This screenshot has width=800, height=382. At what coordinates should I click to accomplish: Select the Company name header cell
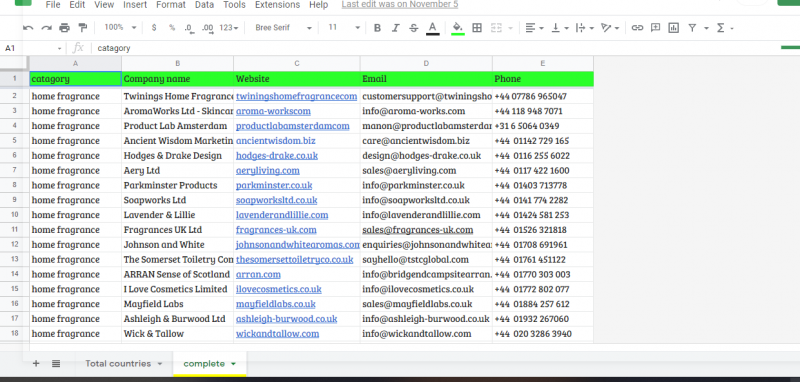pos(178,79)
